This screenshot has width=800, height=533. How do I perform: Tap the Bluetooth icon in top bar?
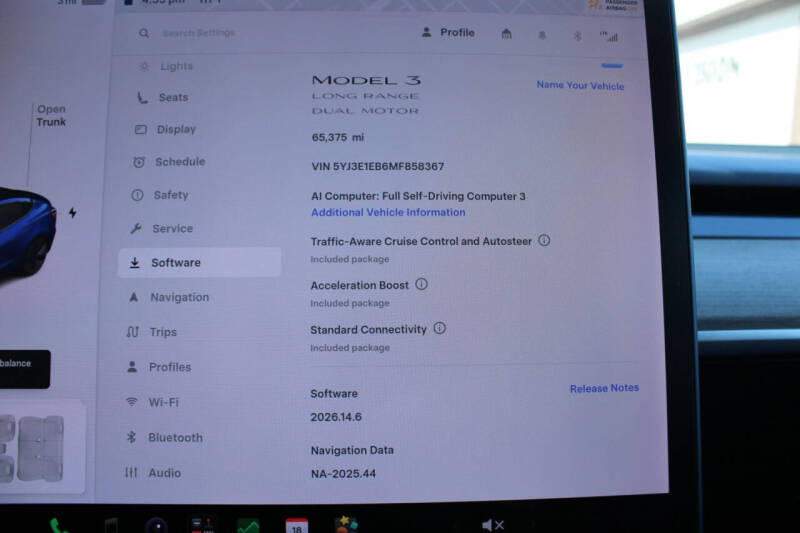click(x=577, y=36)
